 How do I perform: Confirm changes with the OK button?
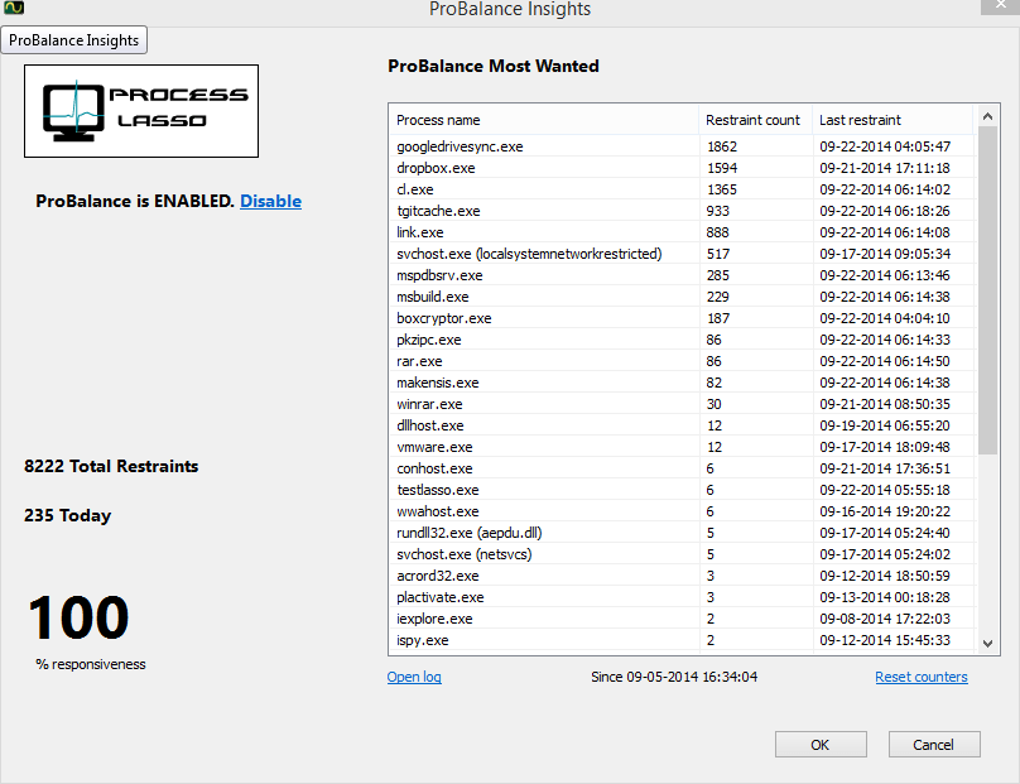click(820, 744)
